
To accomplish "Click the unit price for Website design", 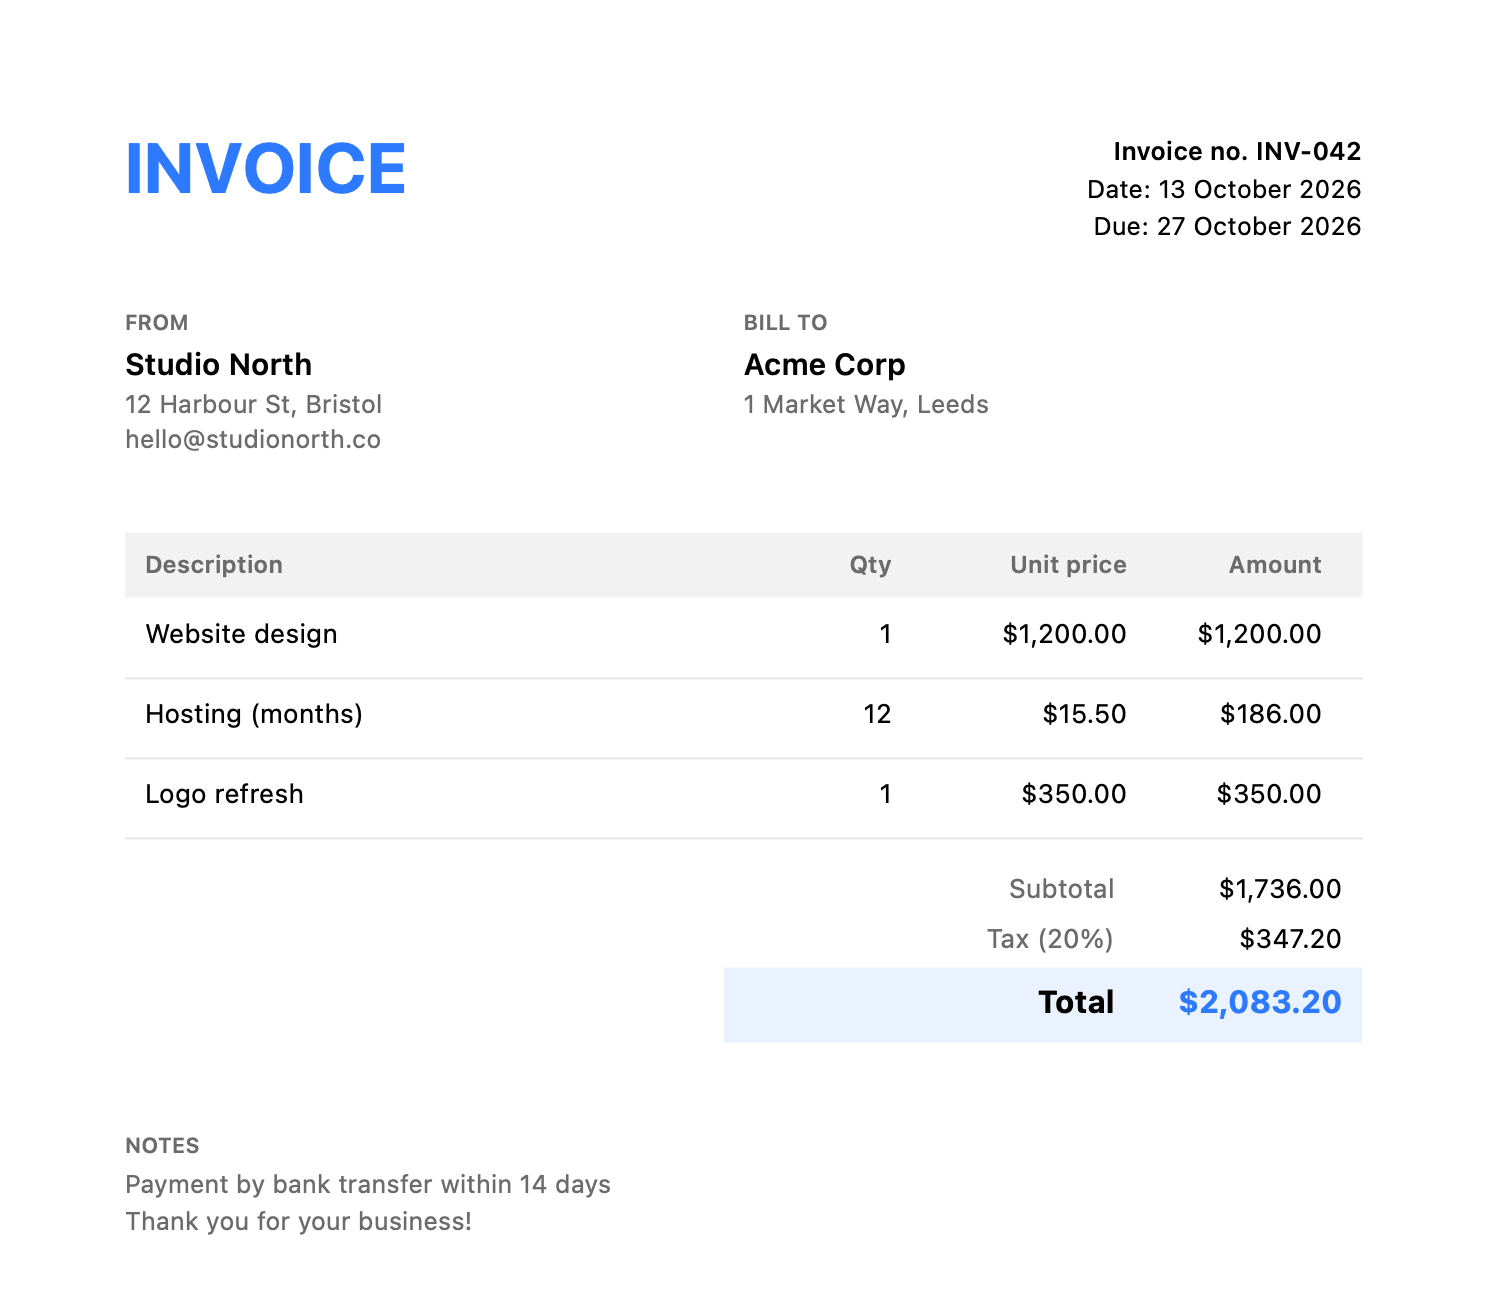I will point(1064,634).
